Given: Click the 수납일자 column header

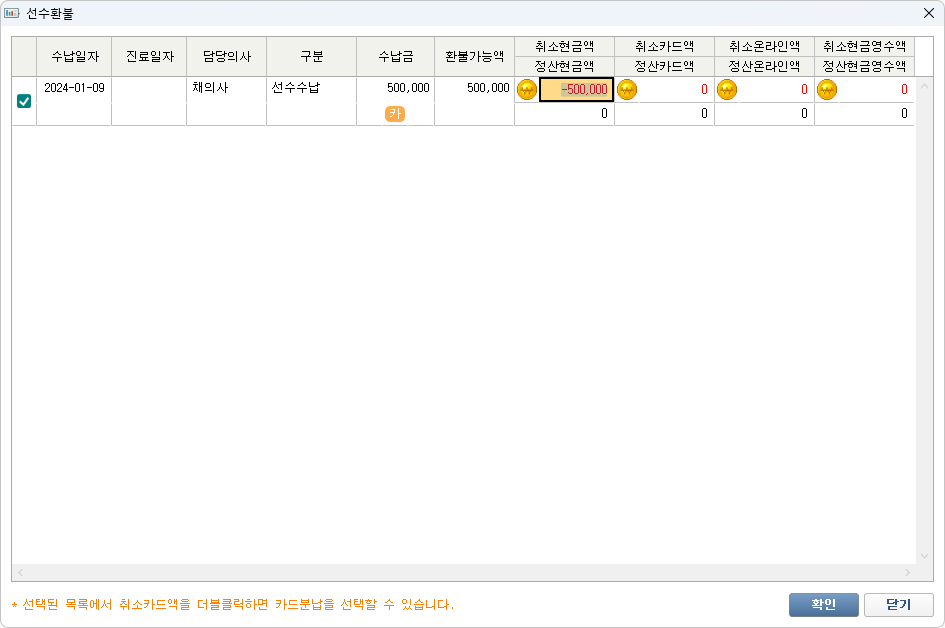Looking at the screenshot, I should 74,56.
